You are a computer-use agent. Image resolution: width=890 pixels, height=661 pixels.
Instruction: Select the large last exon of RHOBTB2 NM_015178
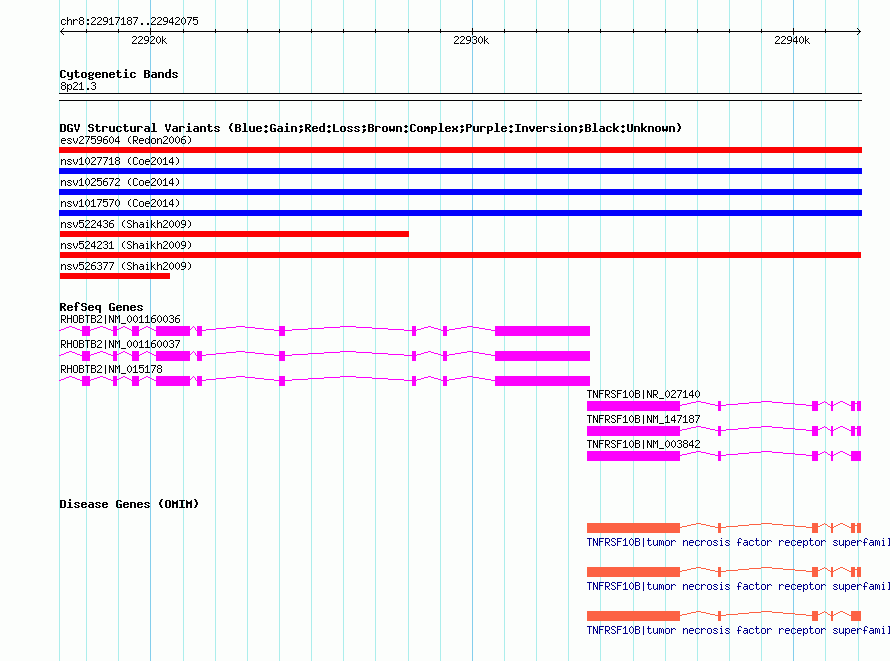542,381
